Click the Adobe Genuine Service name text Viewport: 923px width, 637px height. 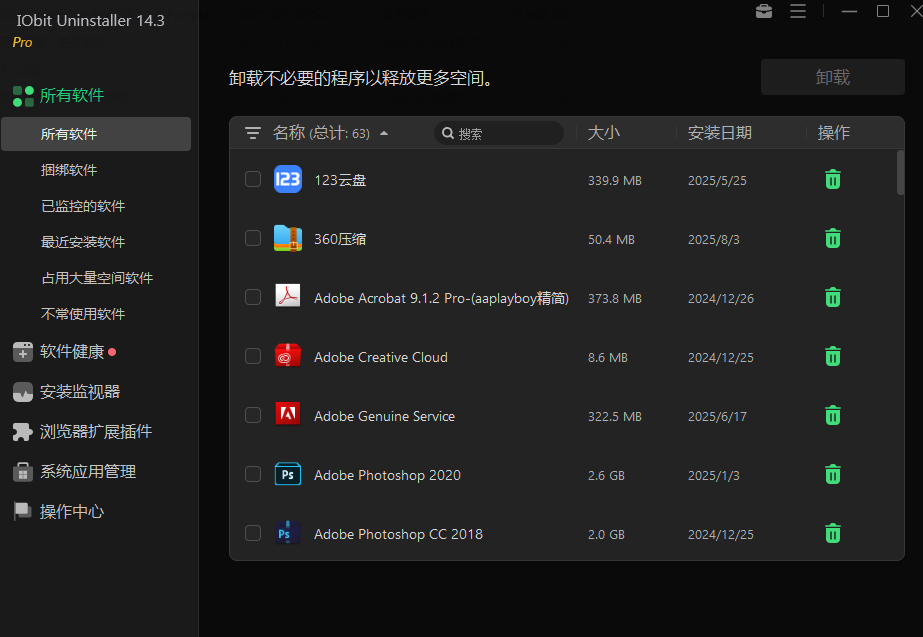point(384,416)
